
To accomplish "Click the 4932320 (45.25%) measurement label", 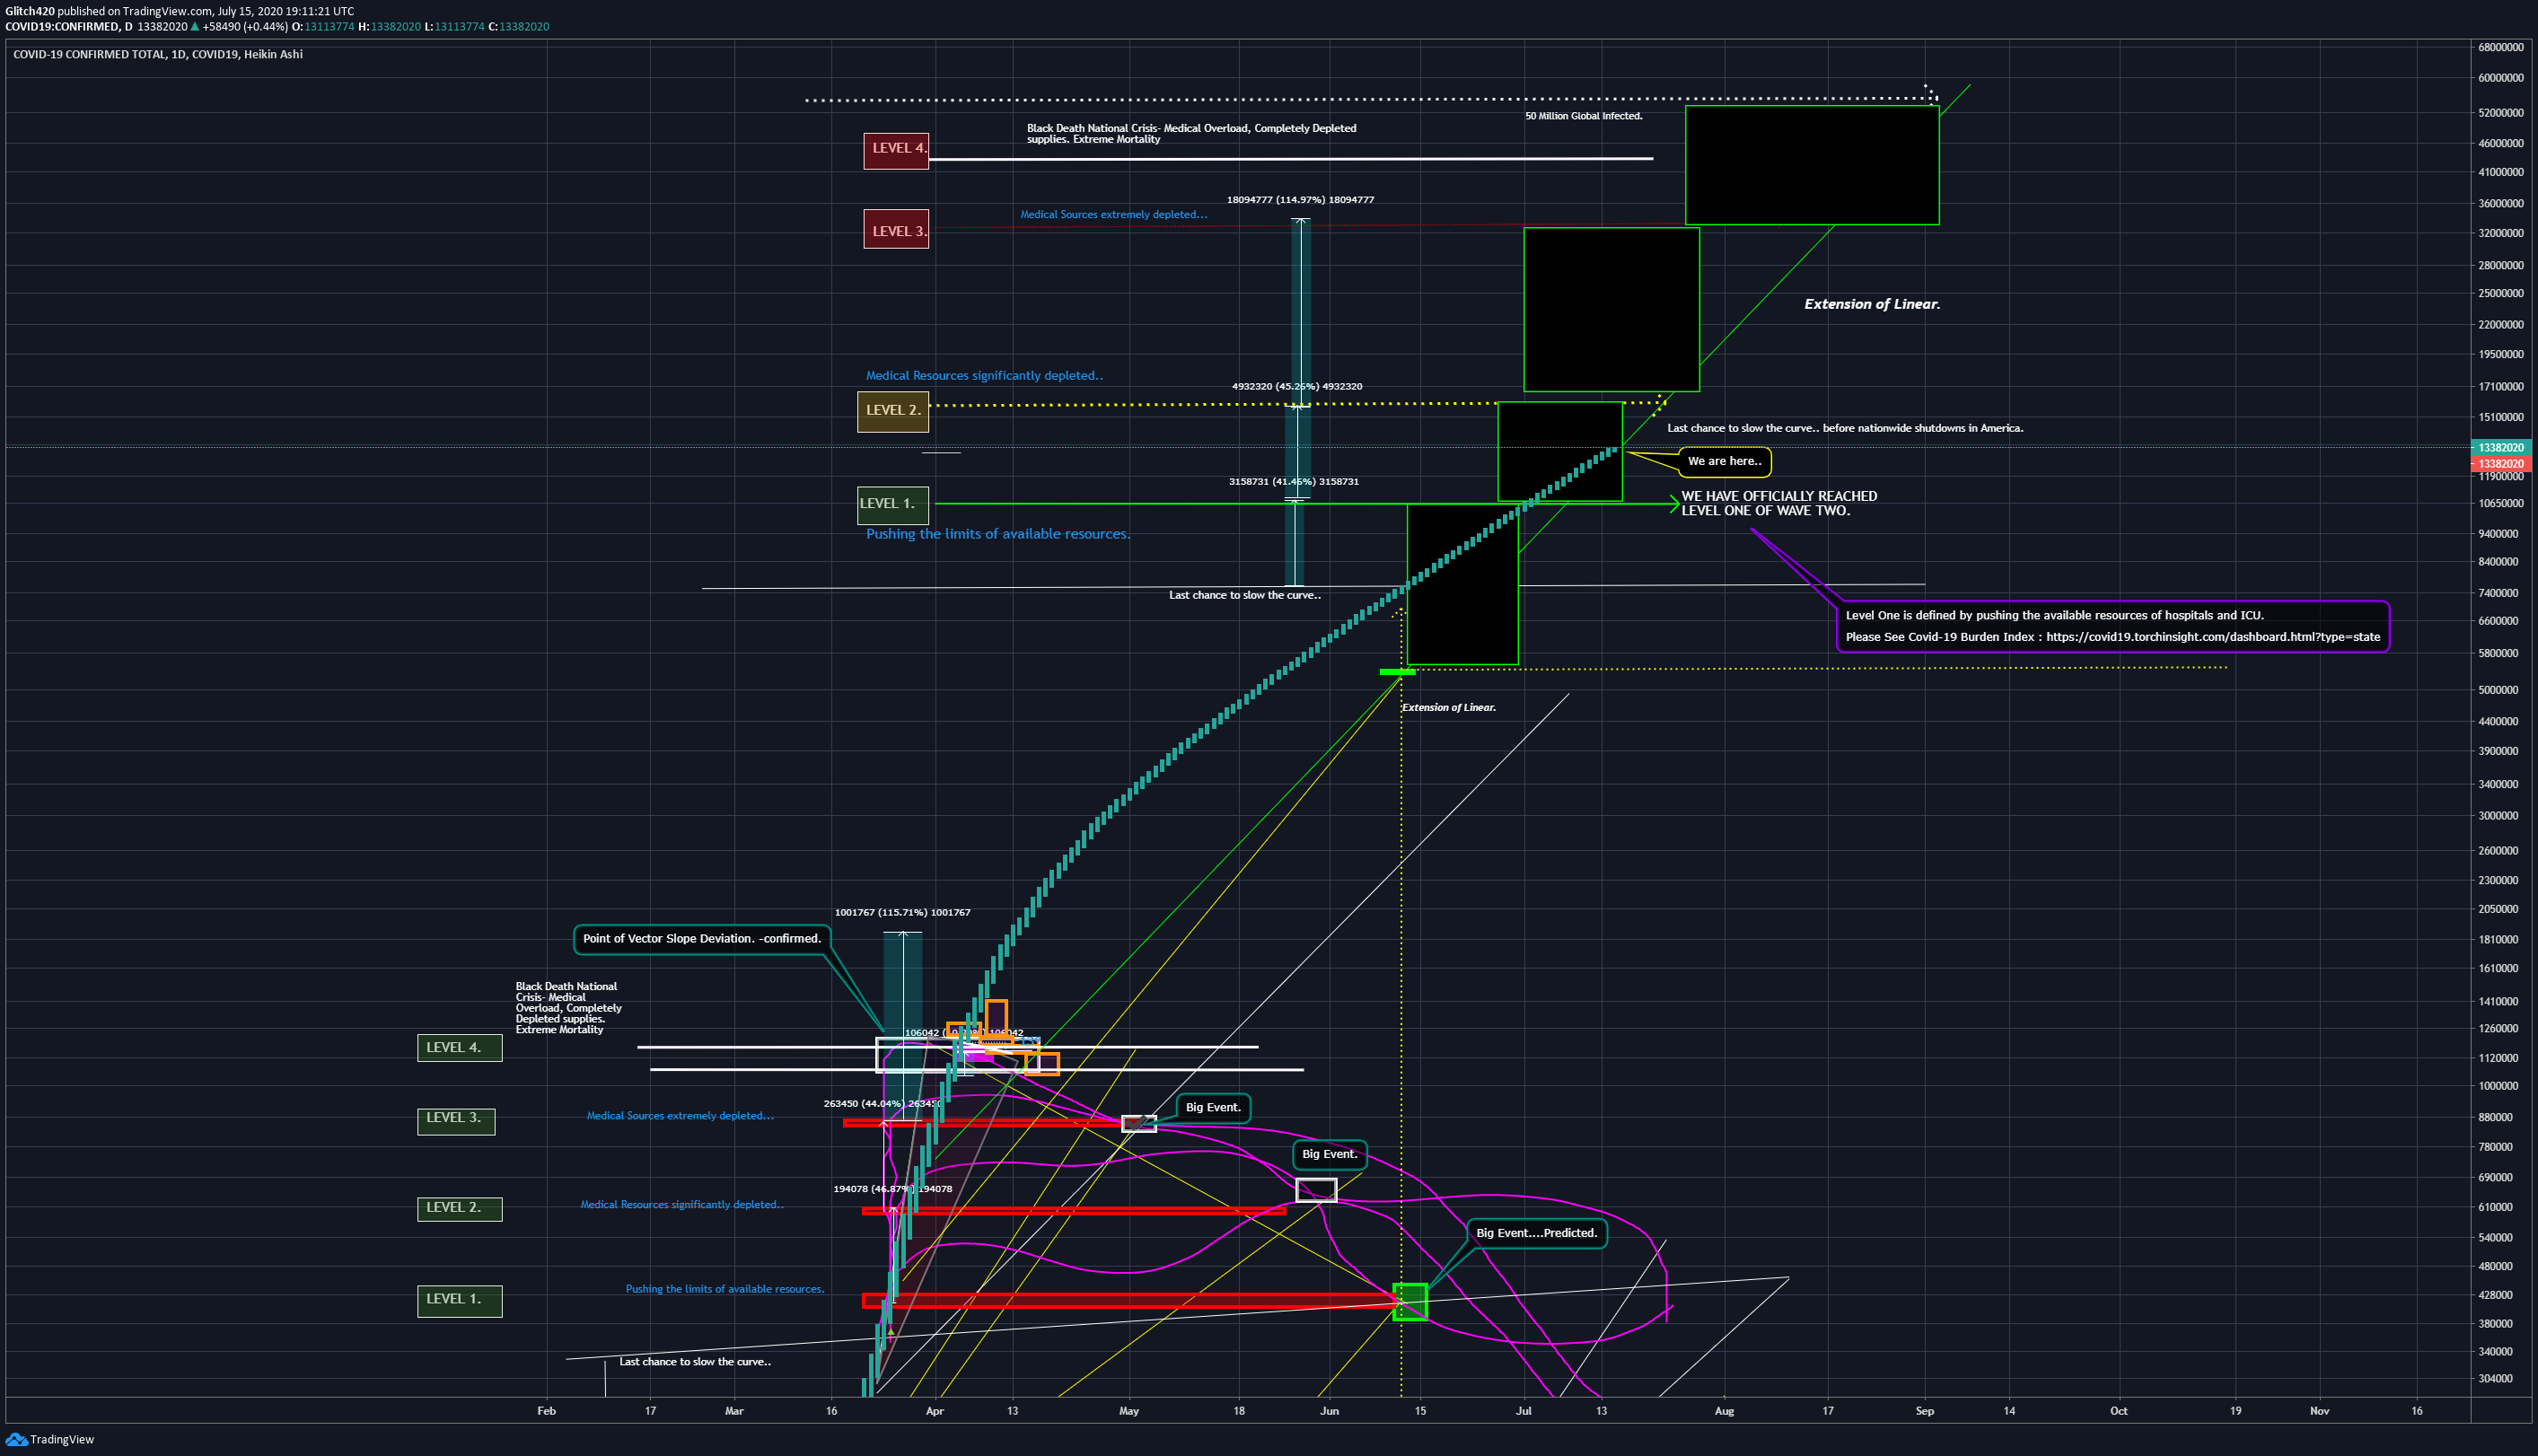I will [1296, 386].
